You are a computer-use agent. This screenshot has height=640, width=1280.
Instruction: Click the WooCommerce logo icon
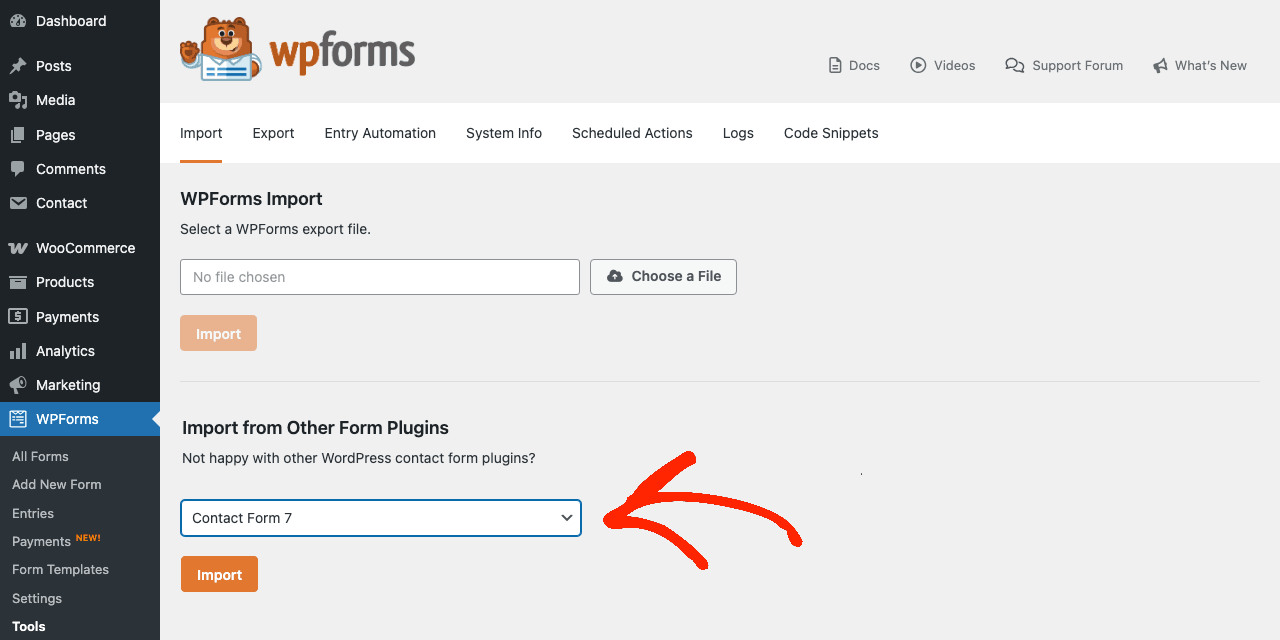point(18,248)
